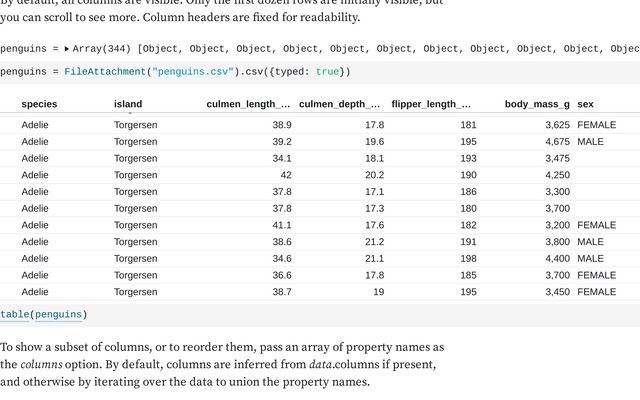
Task: Click the culmen_length column header
Action: (x=248, y=104)
